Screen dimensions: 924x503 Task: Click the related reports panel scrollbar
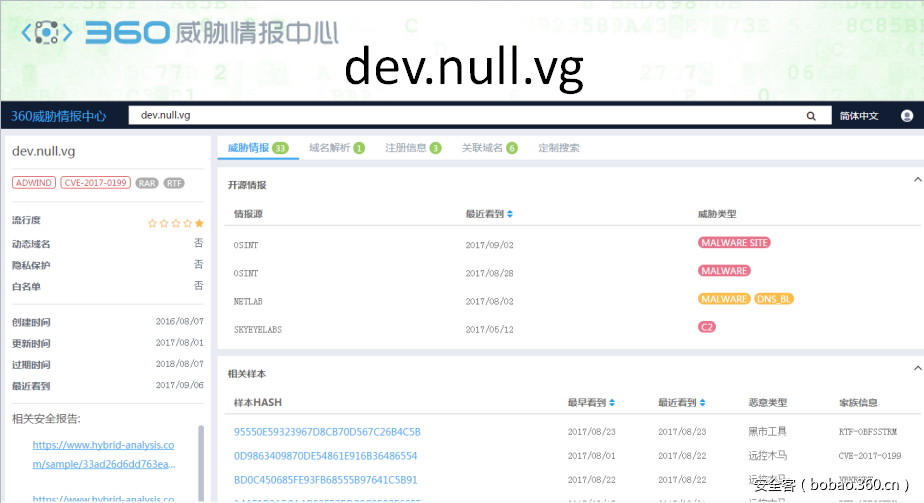click(201, 463)
